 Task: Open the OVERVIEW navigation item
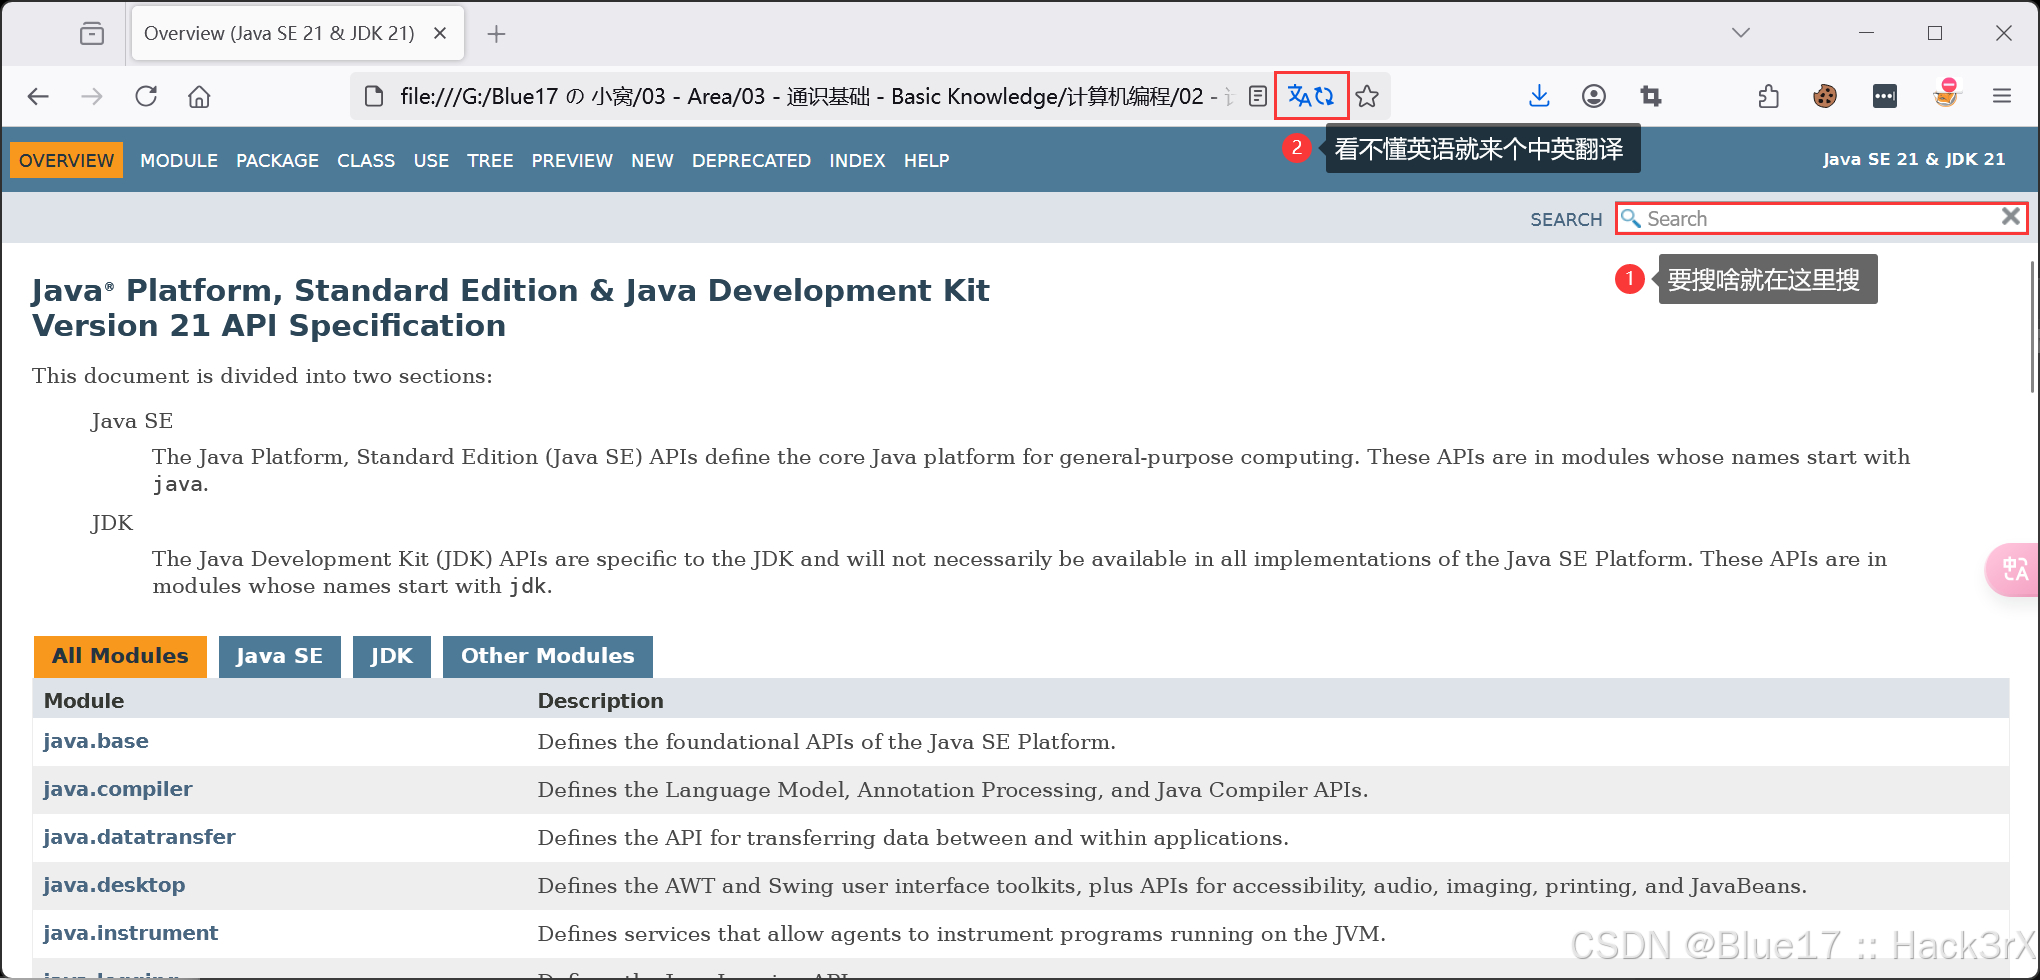pyautogui.click(x=67, y=160)
